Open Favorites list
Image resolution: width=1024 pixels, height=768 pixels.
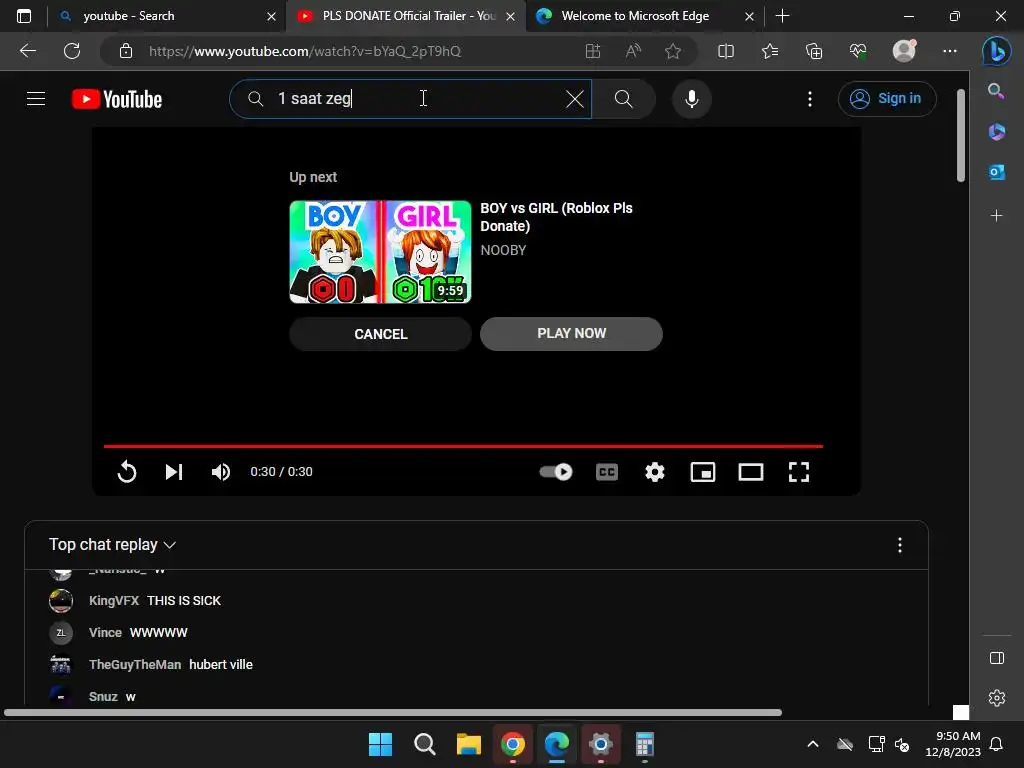770,51
